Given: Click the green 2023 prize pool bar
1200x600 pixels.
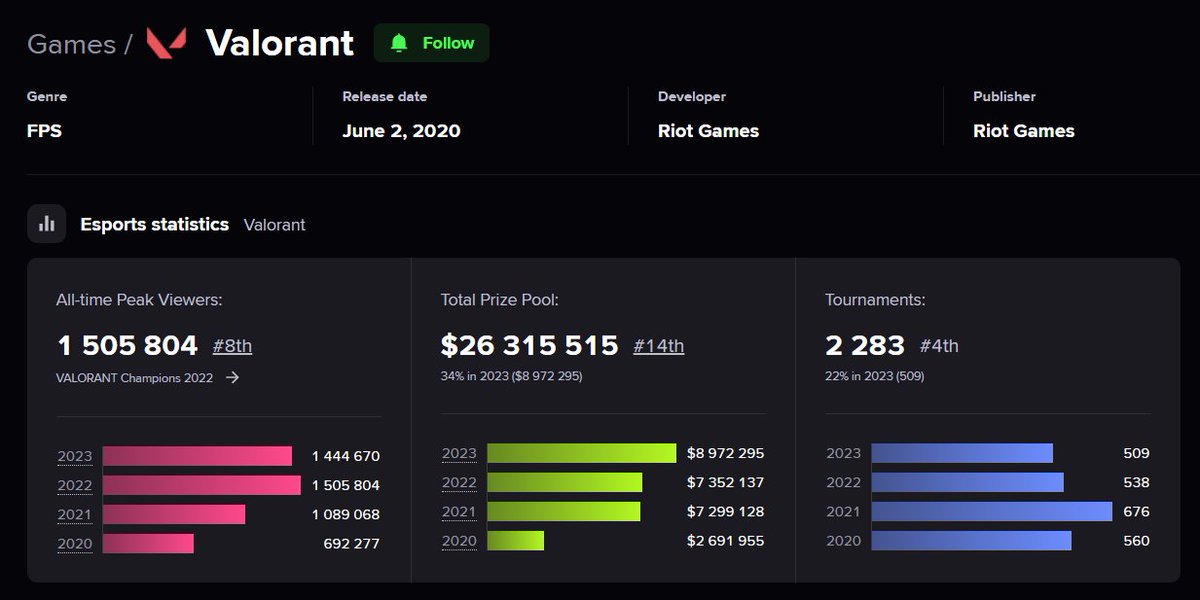Looking at the screenshot, I should 582,453.
